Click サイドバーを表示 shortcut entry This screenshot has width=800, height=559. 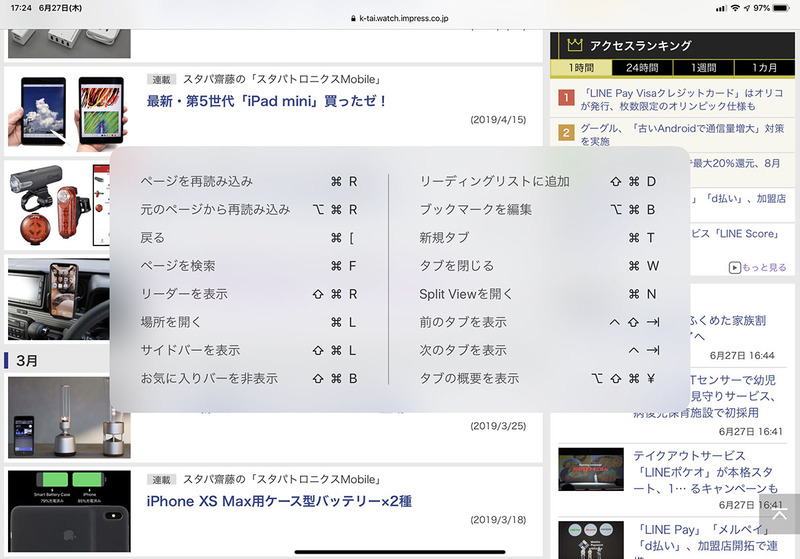click(x=249, y=350)
